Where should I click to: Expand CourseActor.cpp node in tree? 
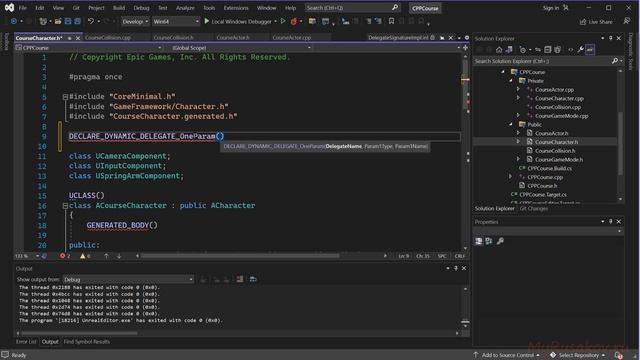click(518, 89)
